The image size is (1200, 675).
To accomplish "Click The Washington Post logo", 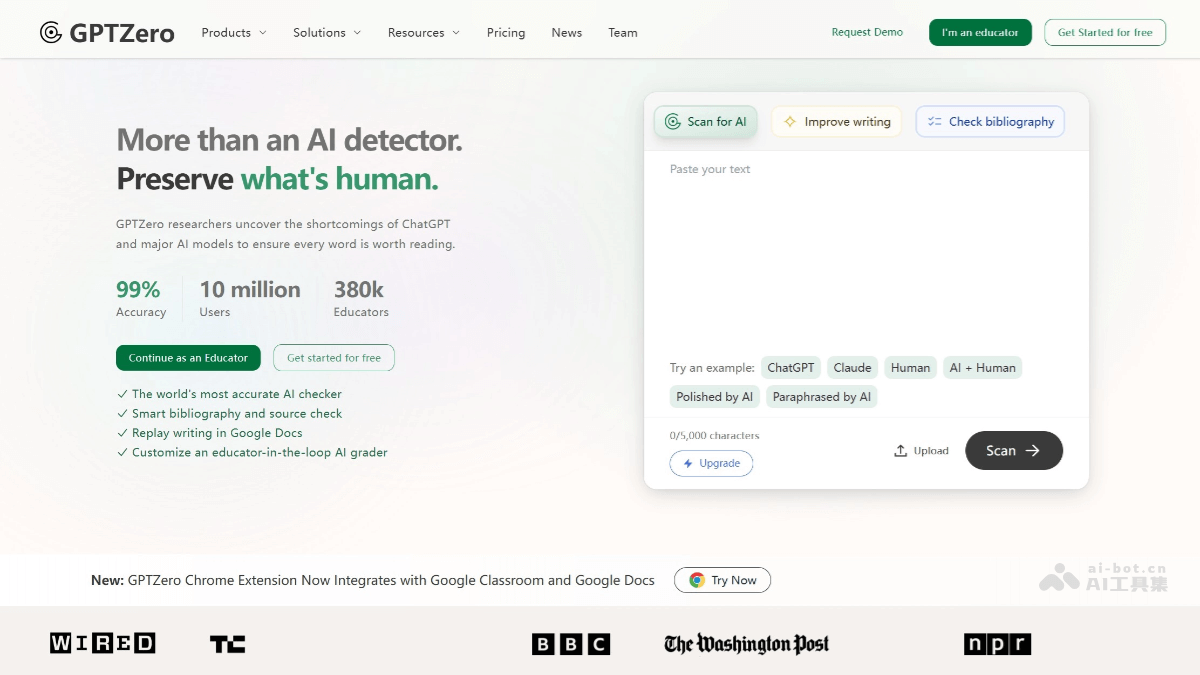I will [x=746, y=644].
